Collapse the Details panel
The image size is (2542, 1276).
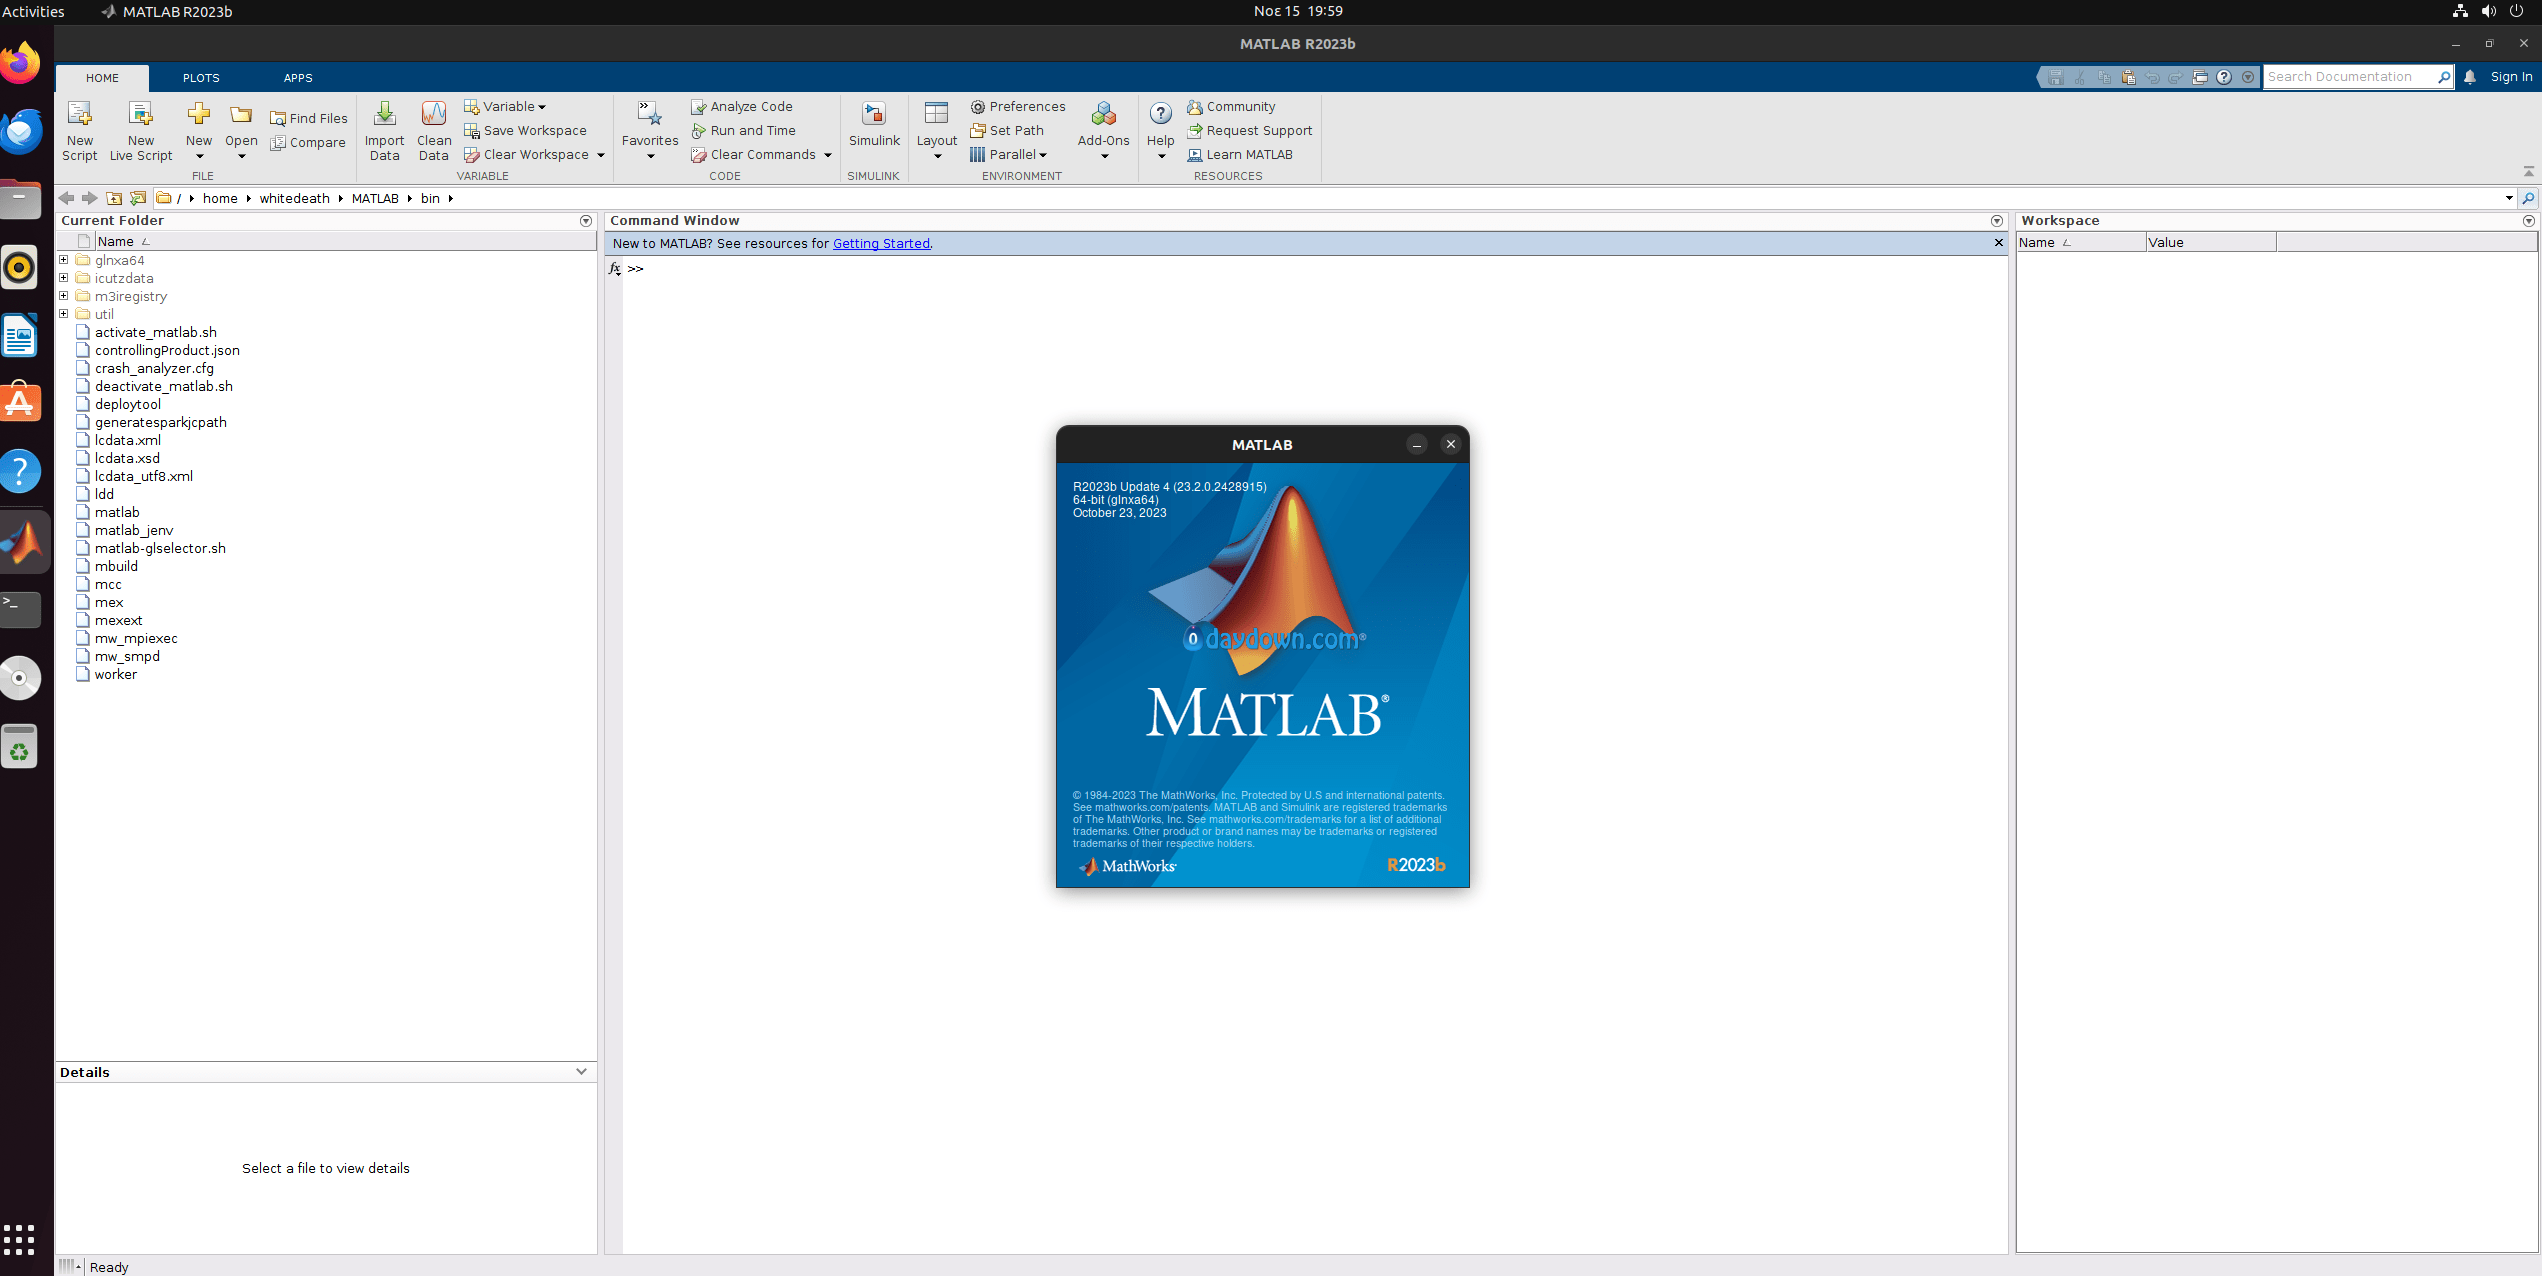[x=581, y=1072]
